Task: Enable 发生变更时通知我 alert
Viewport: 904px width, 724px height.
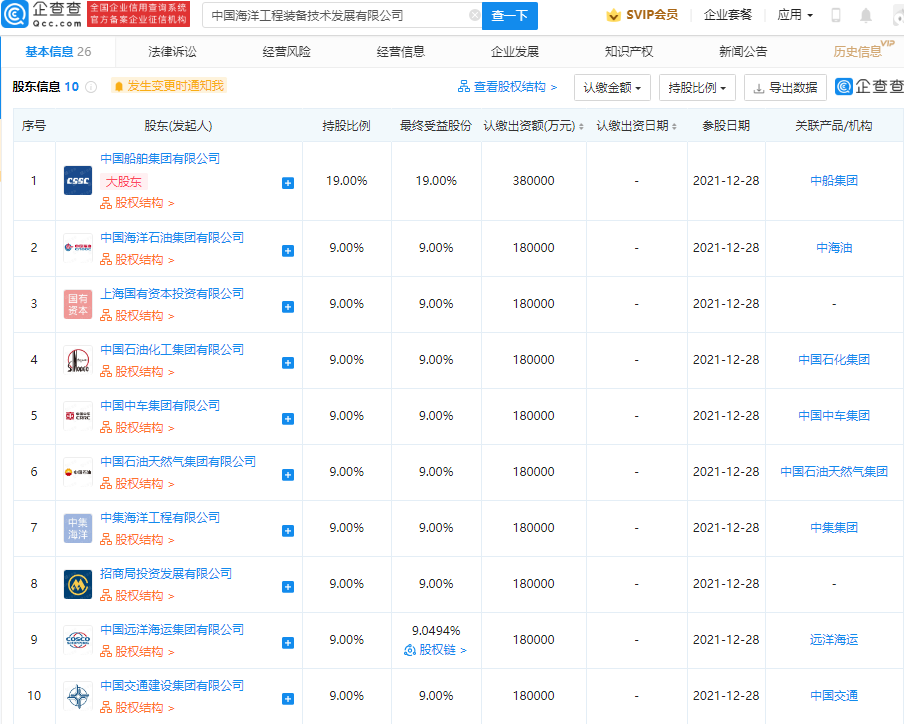Action: coord(169,87)
